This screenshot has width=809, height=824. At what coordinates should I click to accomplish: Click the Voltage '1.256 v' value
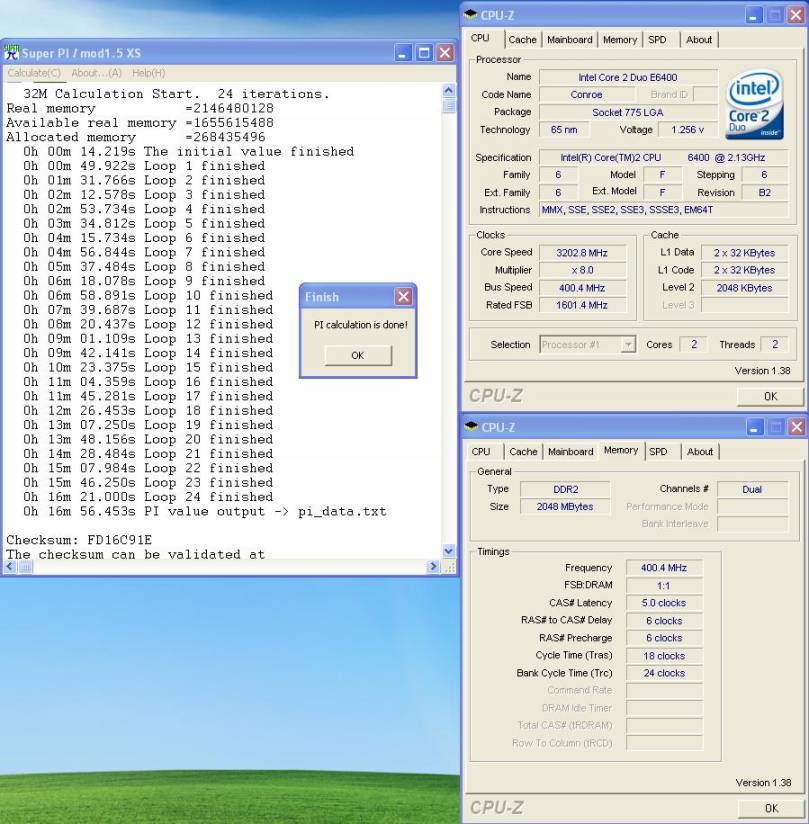pyautogui.click(x=688, y=130)
